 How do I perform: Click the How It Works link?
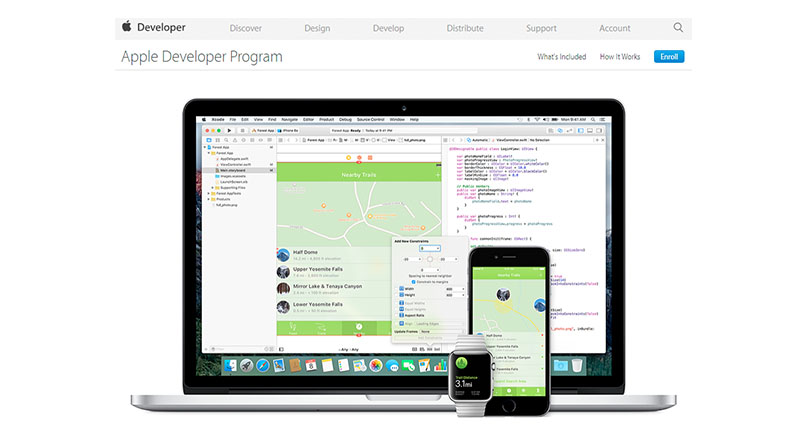click(619, 57)
